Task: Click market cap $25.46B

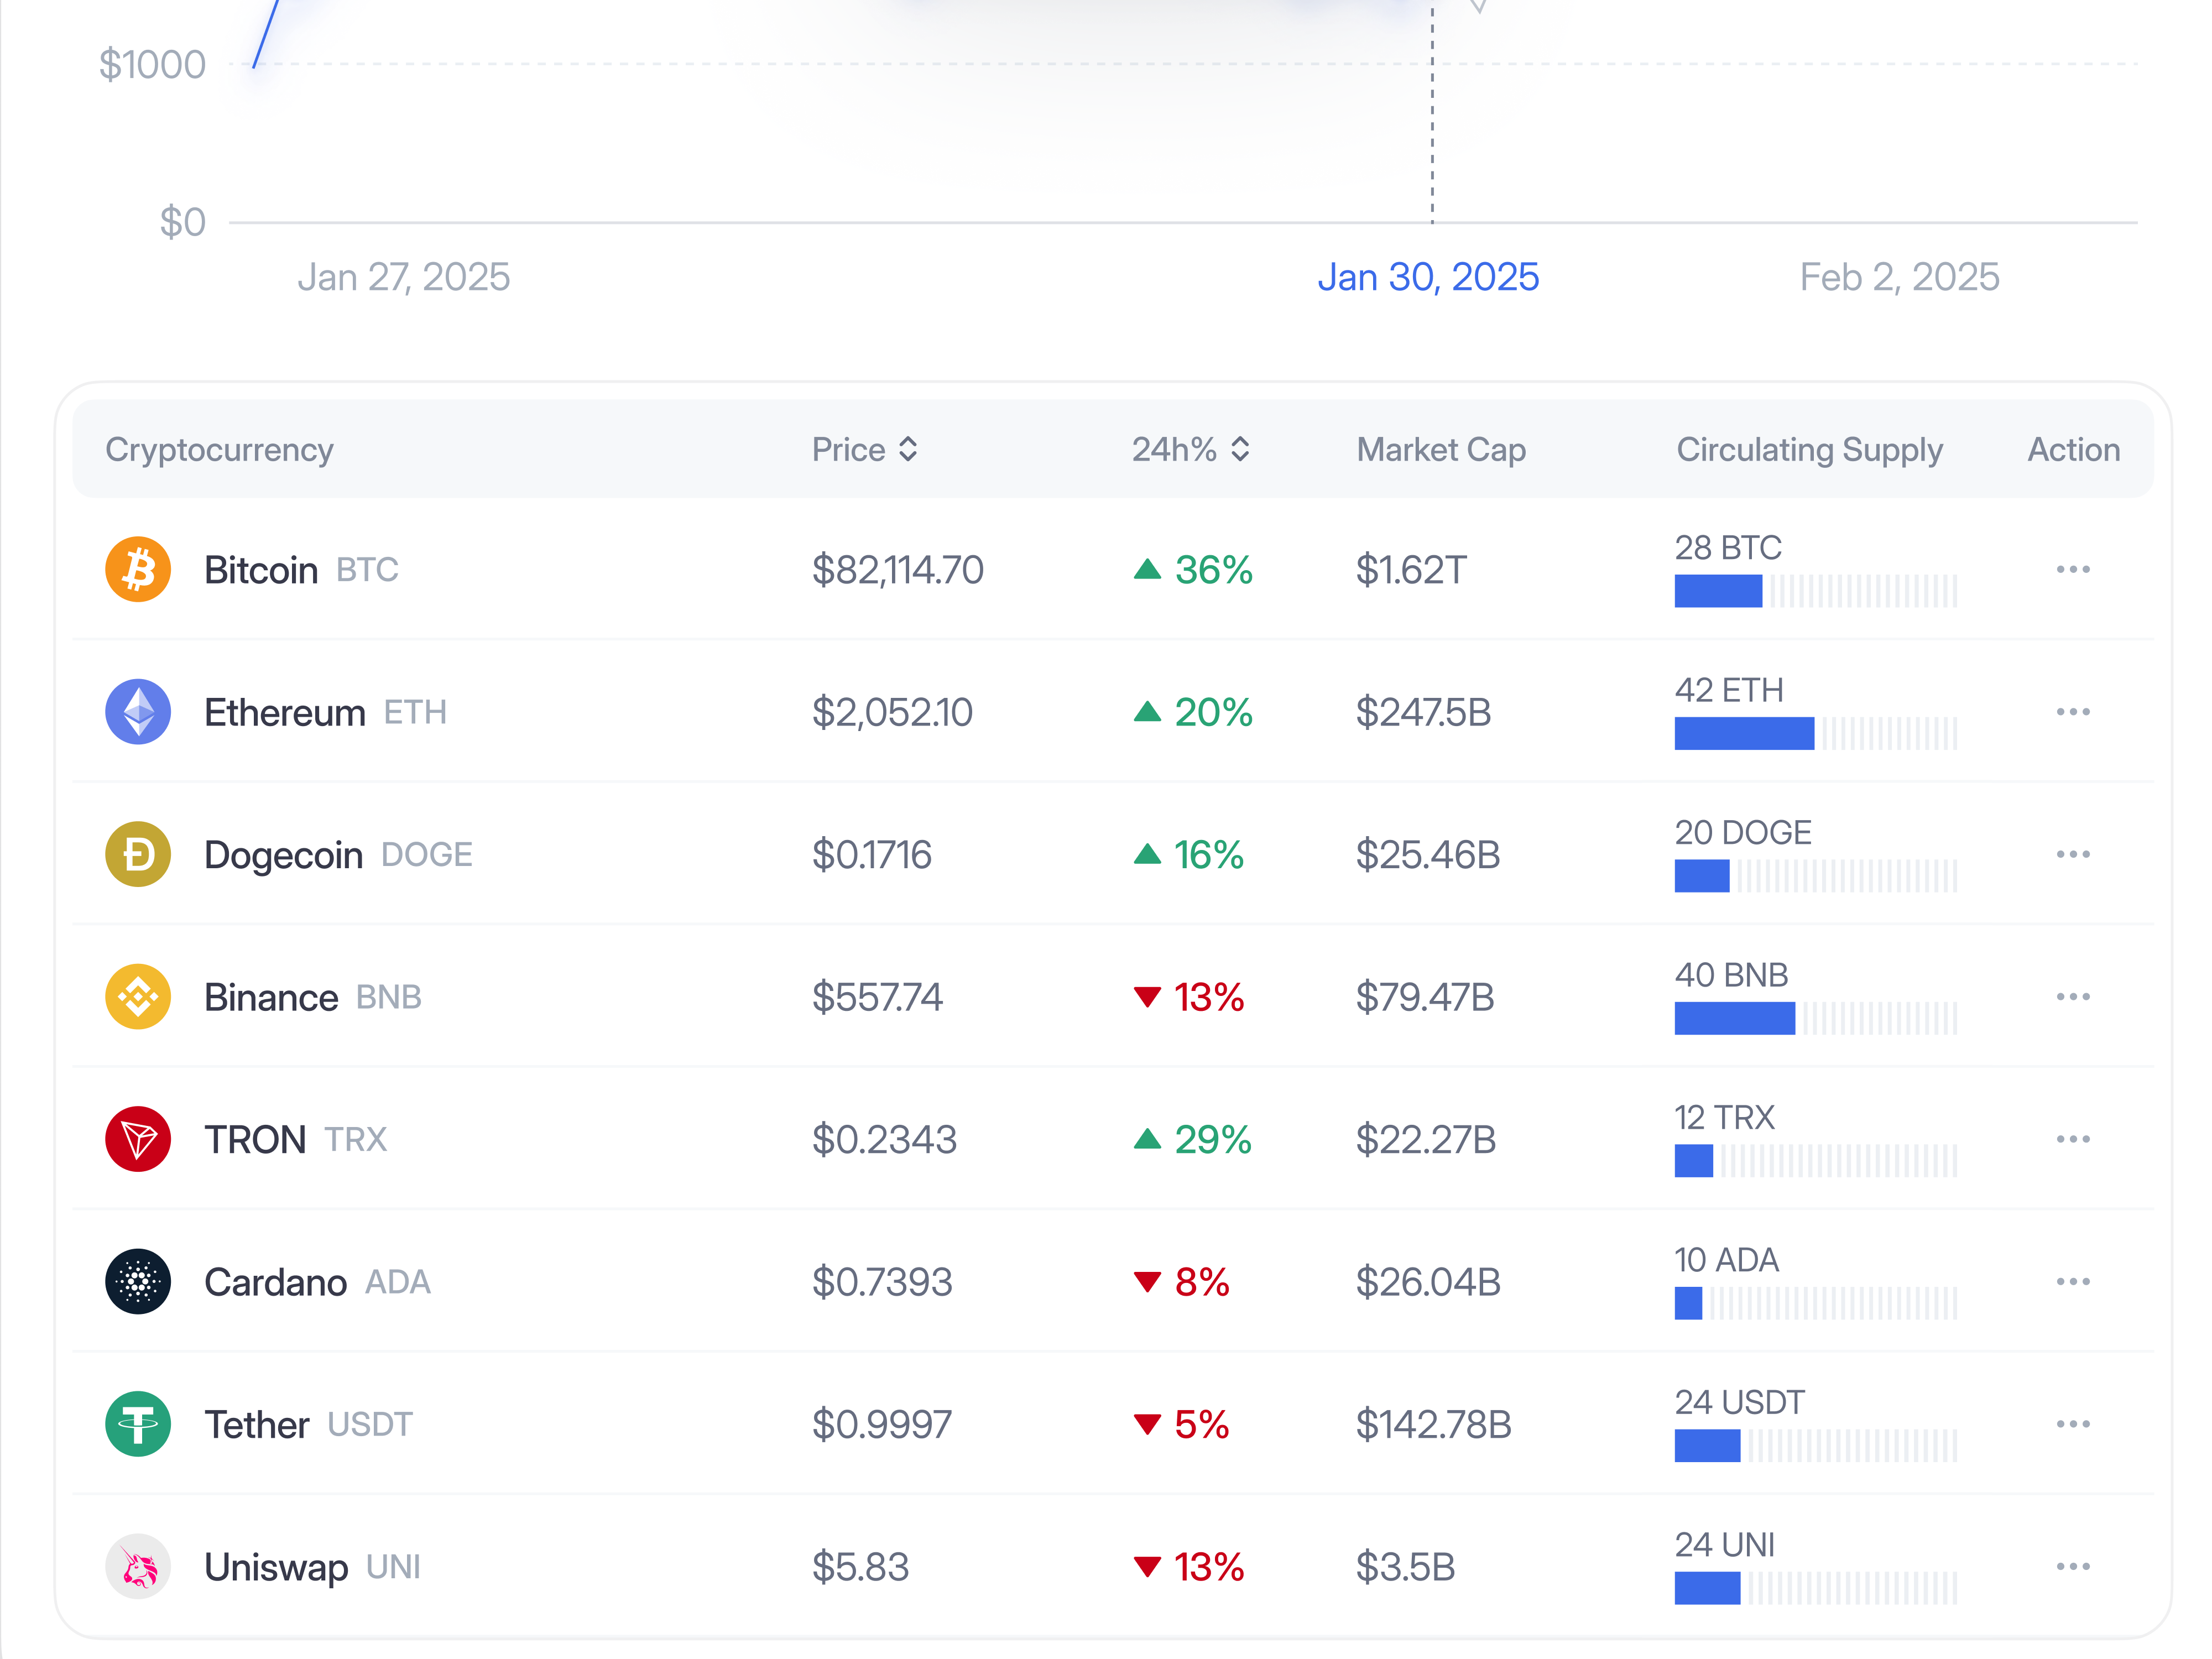Action: coord(1428,855)
